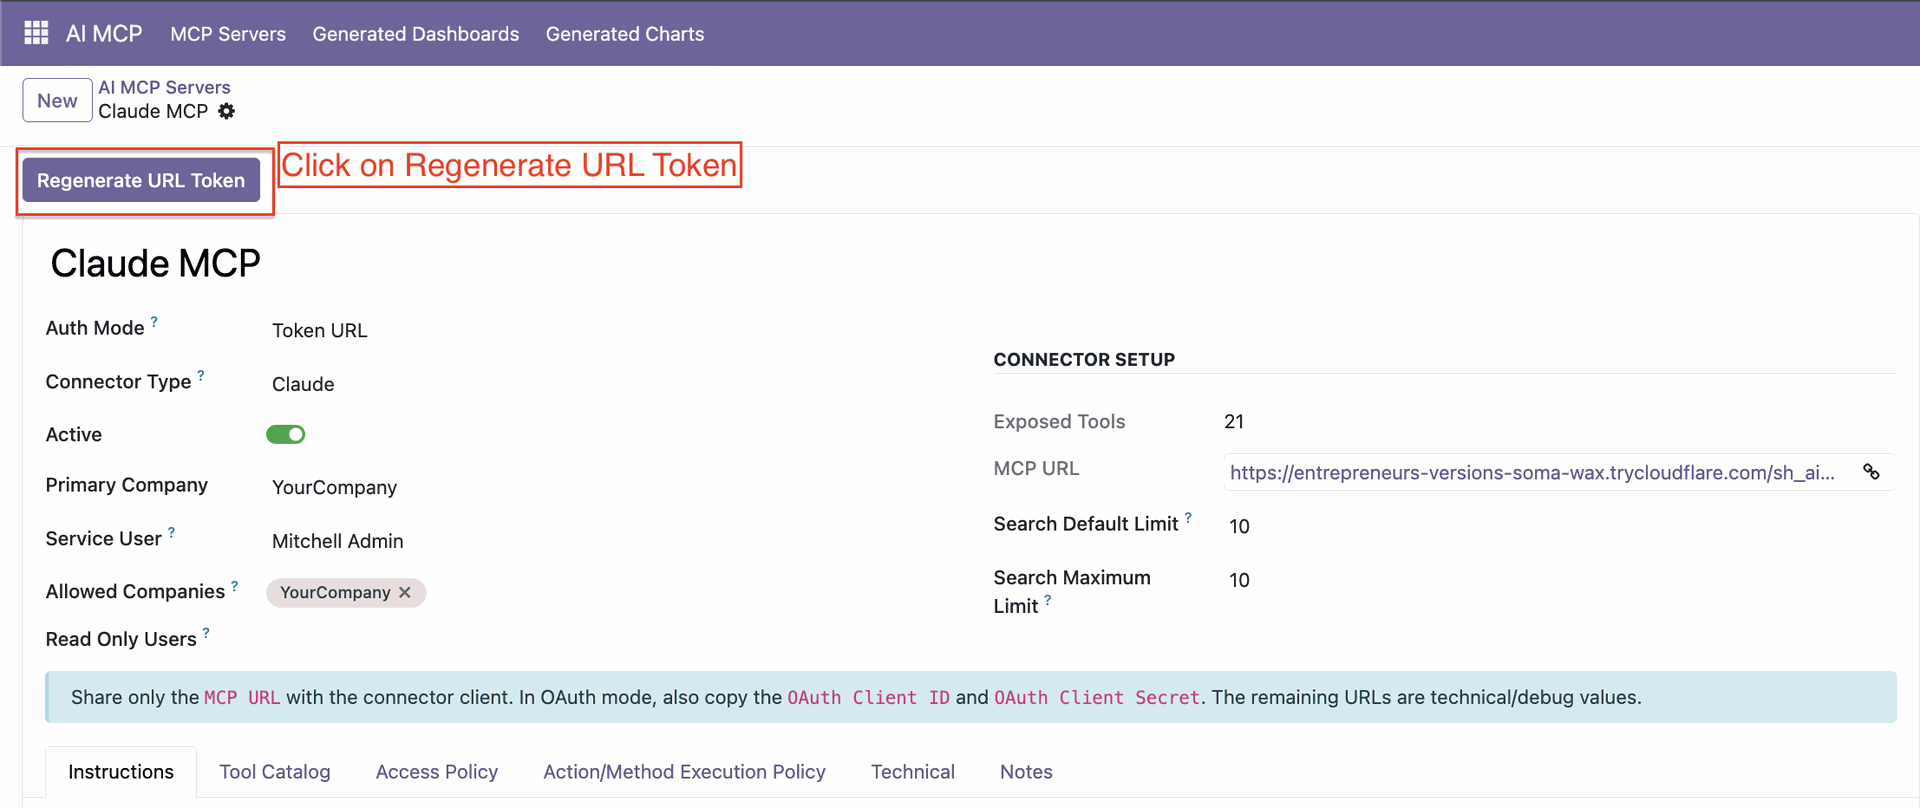The width and height of the screenshot is (1920, 808).
Task: Switch to the Tool Catalog tab
Action: coord(274,772)
